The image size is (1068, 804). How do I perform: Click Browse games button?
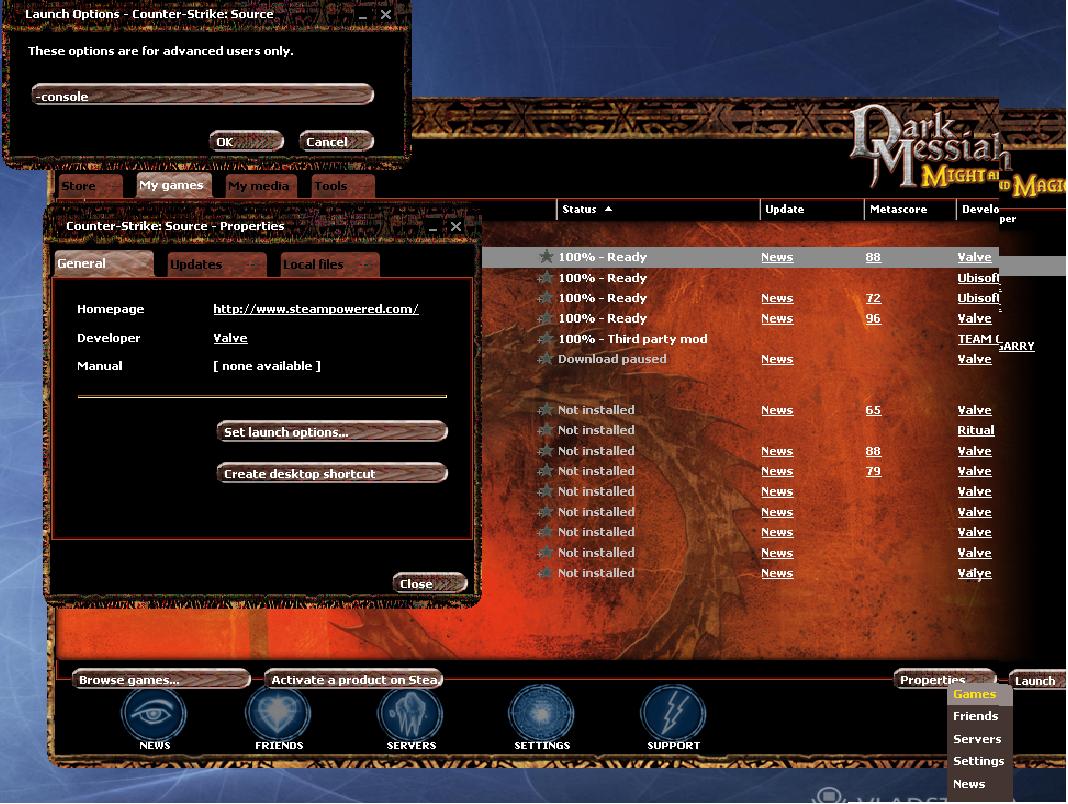point(161,679)
